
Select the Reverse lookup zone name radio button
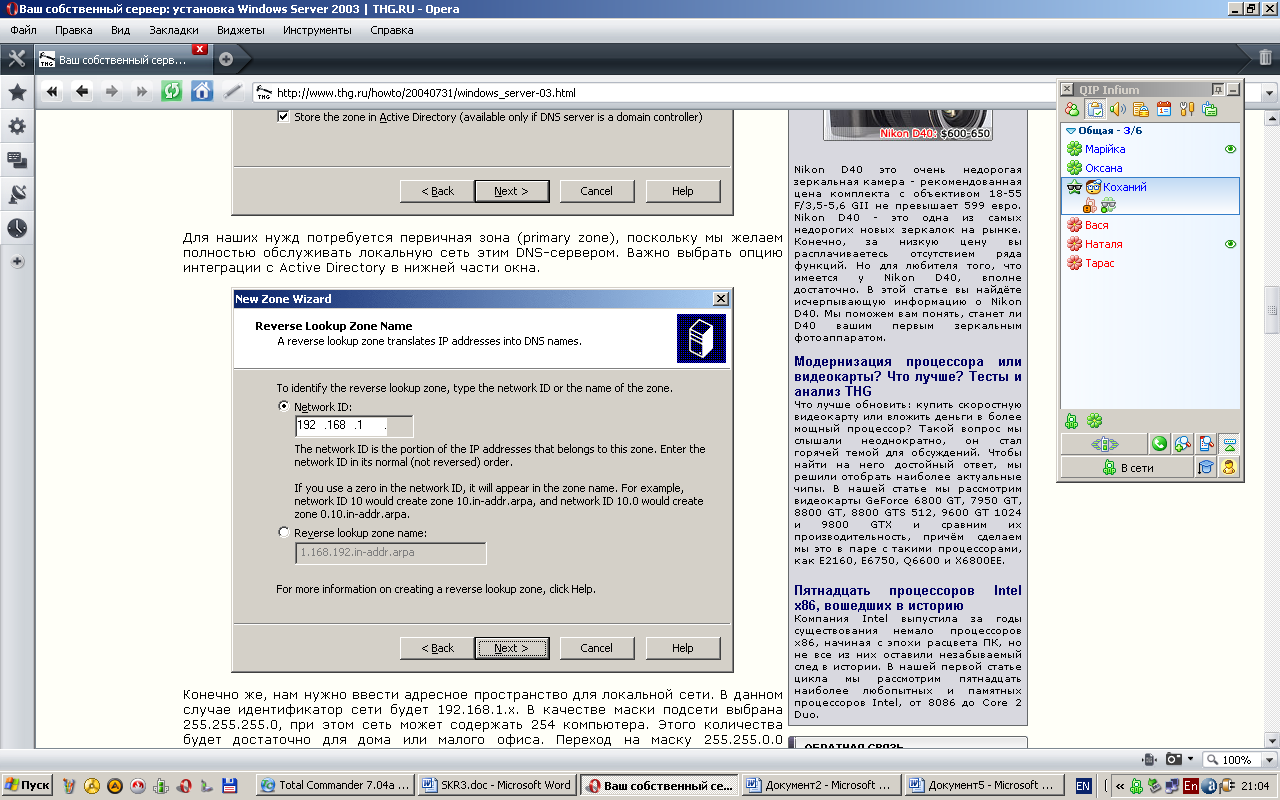click(x=284, y=533)
